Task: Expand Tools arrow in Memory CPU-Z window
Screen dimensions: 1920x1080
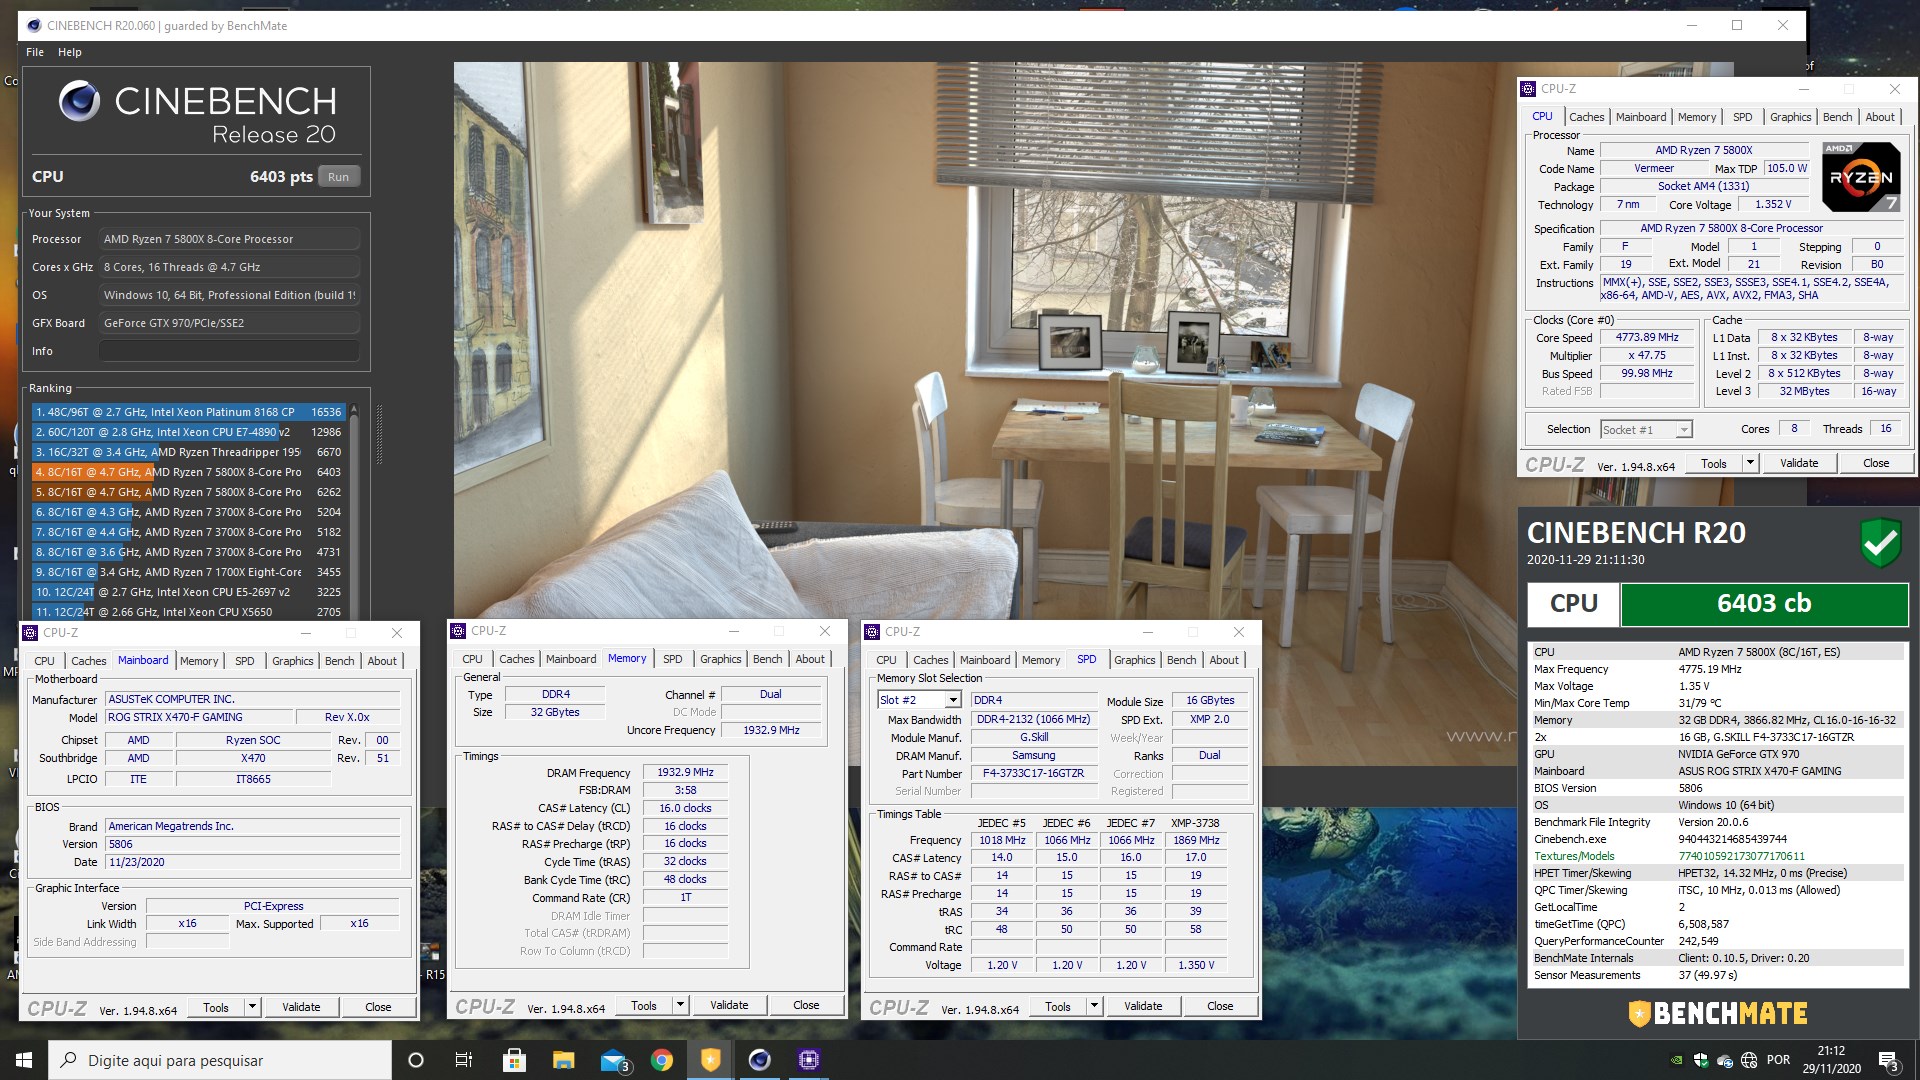Action: click(680, 1005)
